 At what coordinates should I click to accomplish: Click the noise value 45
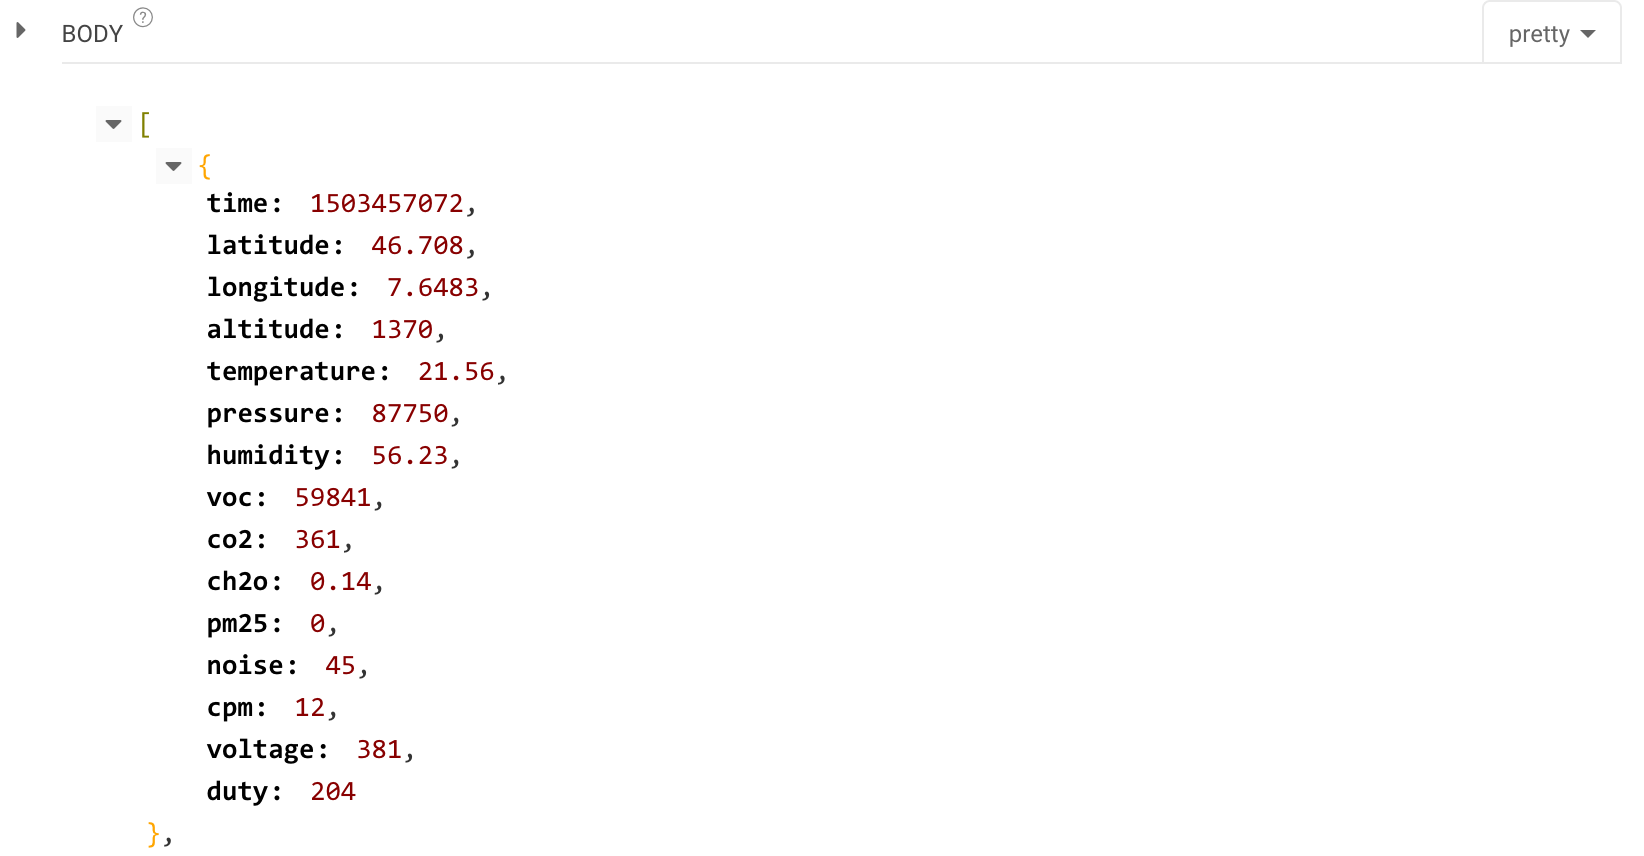(340, 665)
